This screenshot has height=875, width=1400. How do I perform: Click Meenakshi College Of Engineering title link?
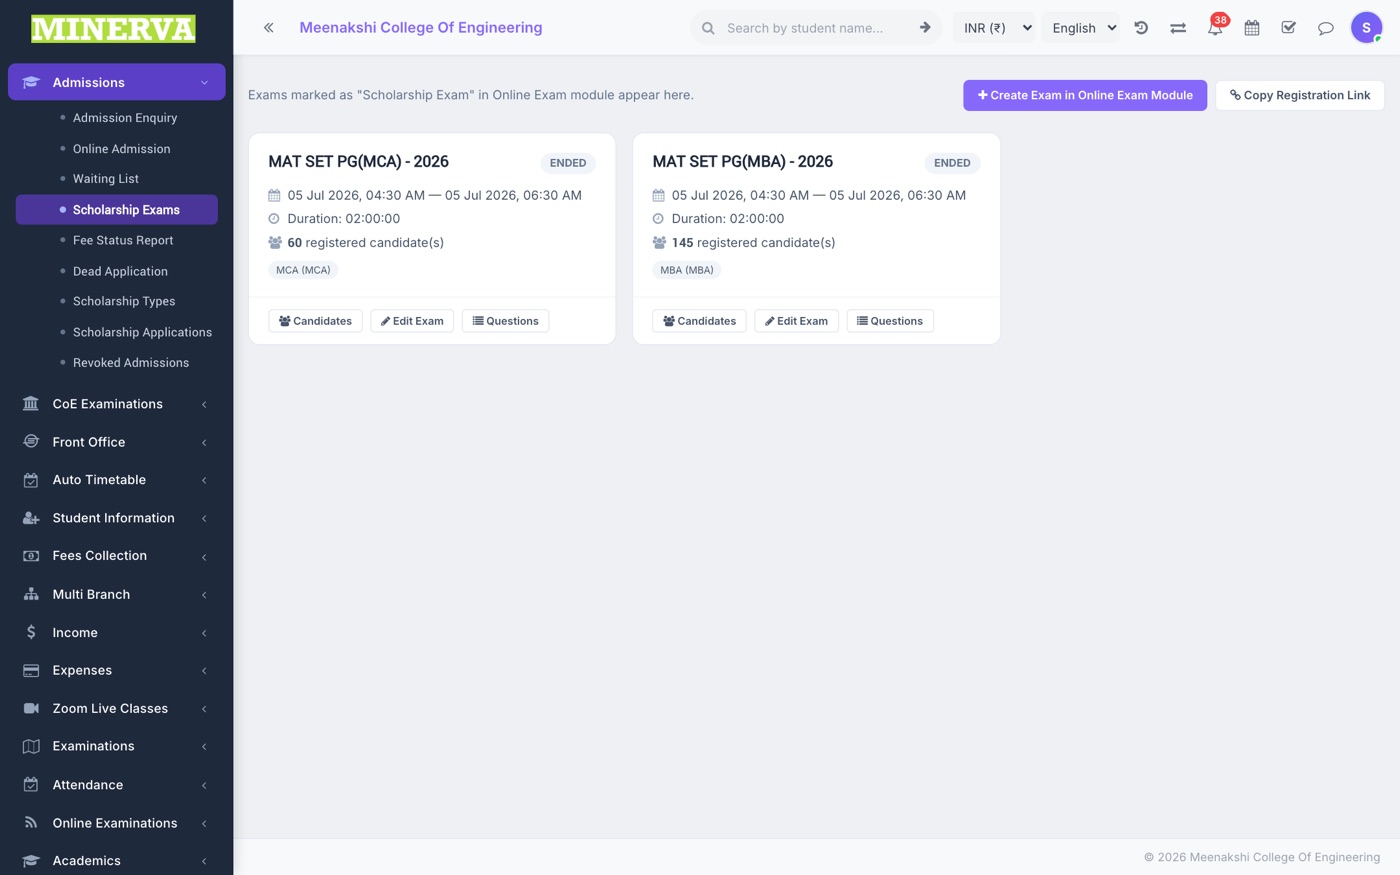[421, 28]
